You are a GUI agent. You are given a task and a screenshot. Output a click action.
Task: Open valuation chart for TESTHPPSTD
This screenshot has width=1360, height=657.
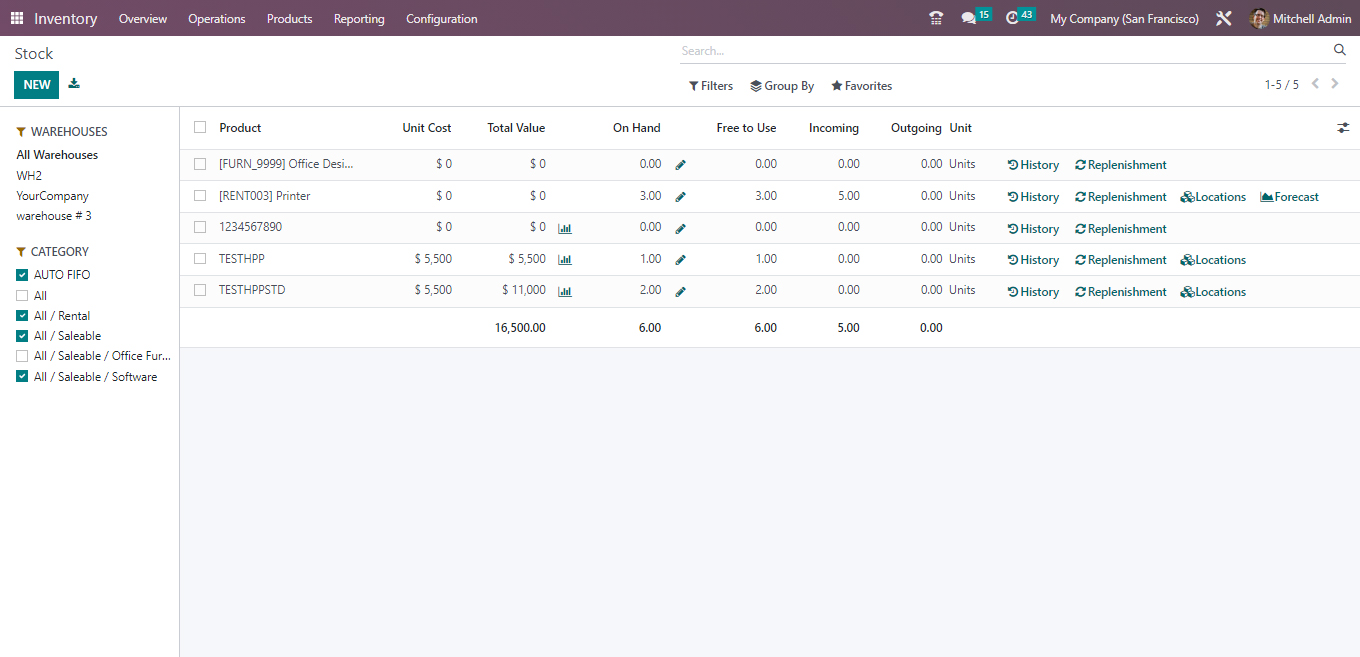click(x=565, y=290)
